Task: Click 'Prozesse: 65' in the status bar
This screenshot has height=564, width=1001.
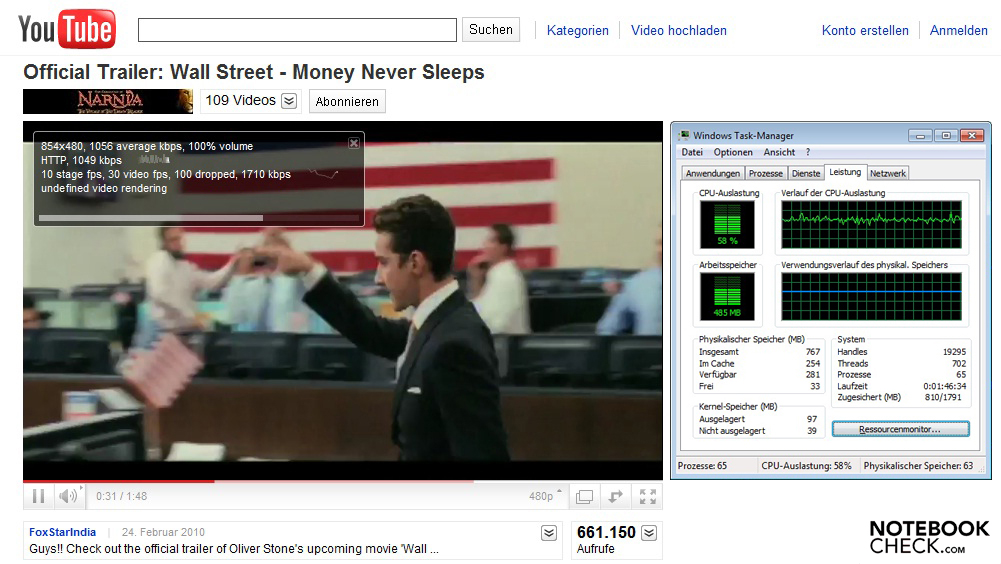Action: (x=702, y=466)
